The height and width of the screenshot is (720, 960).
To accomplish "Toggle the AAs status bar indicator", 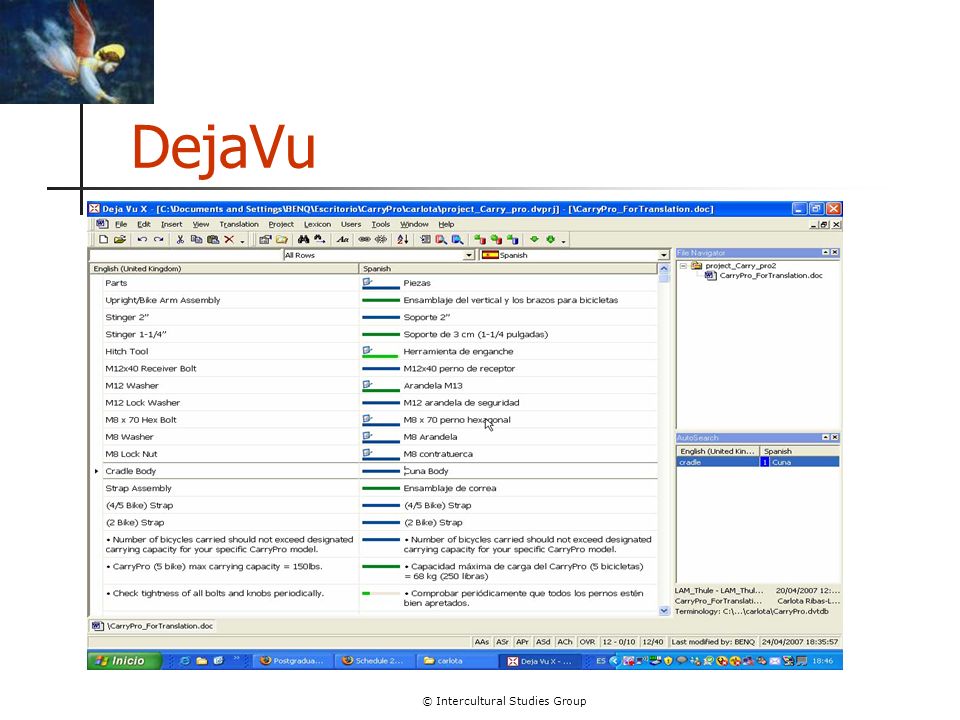I will coord(482,642).
